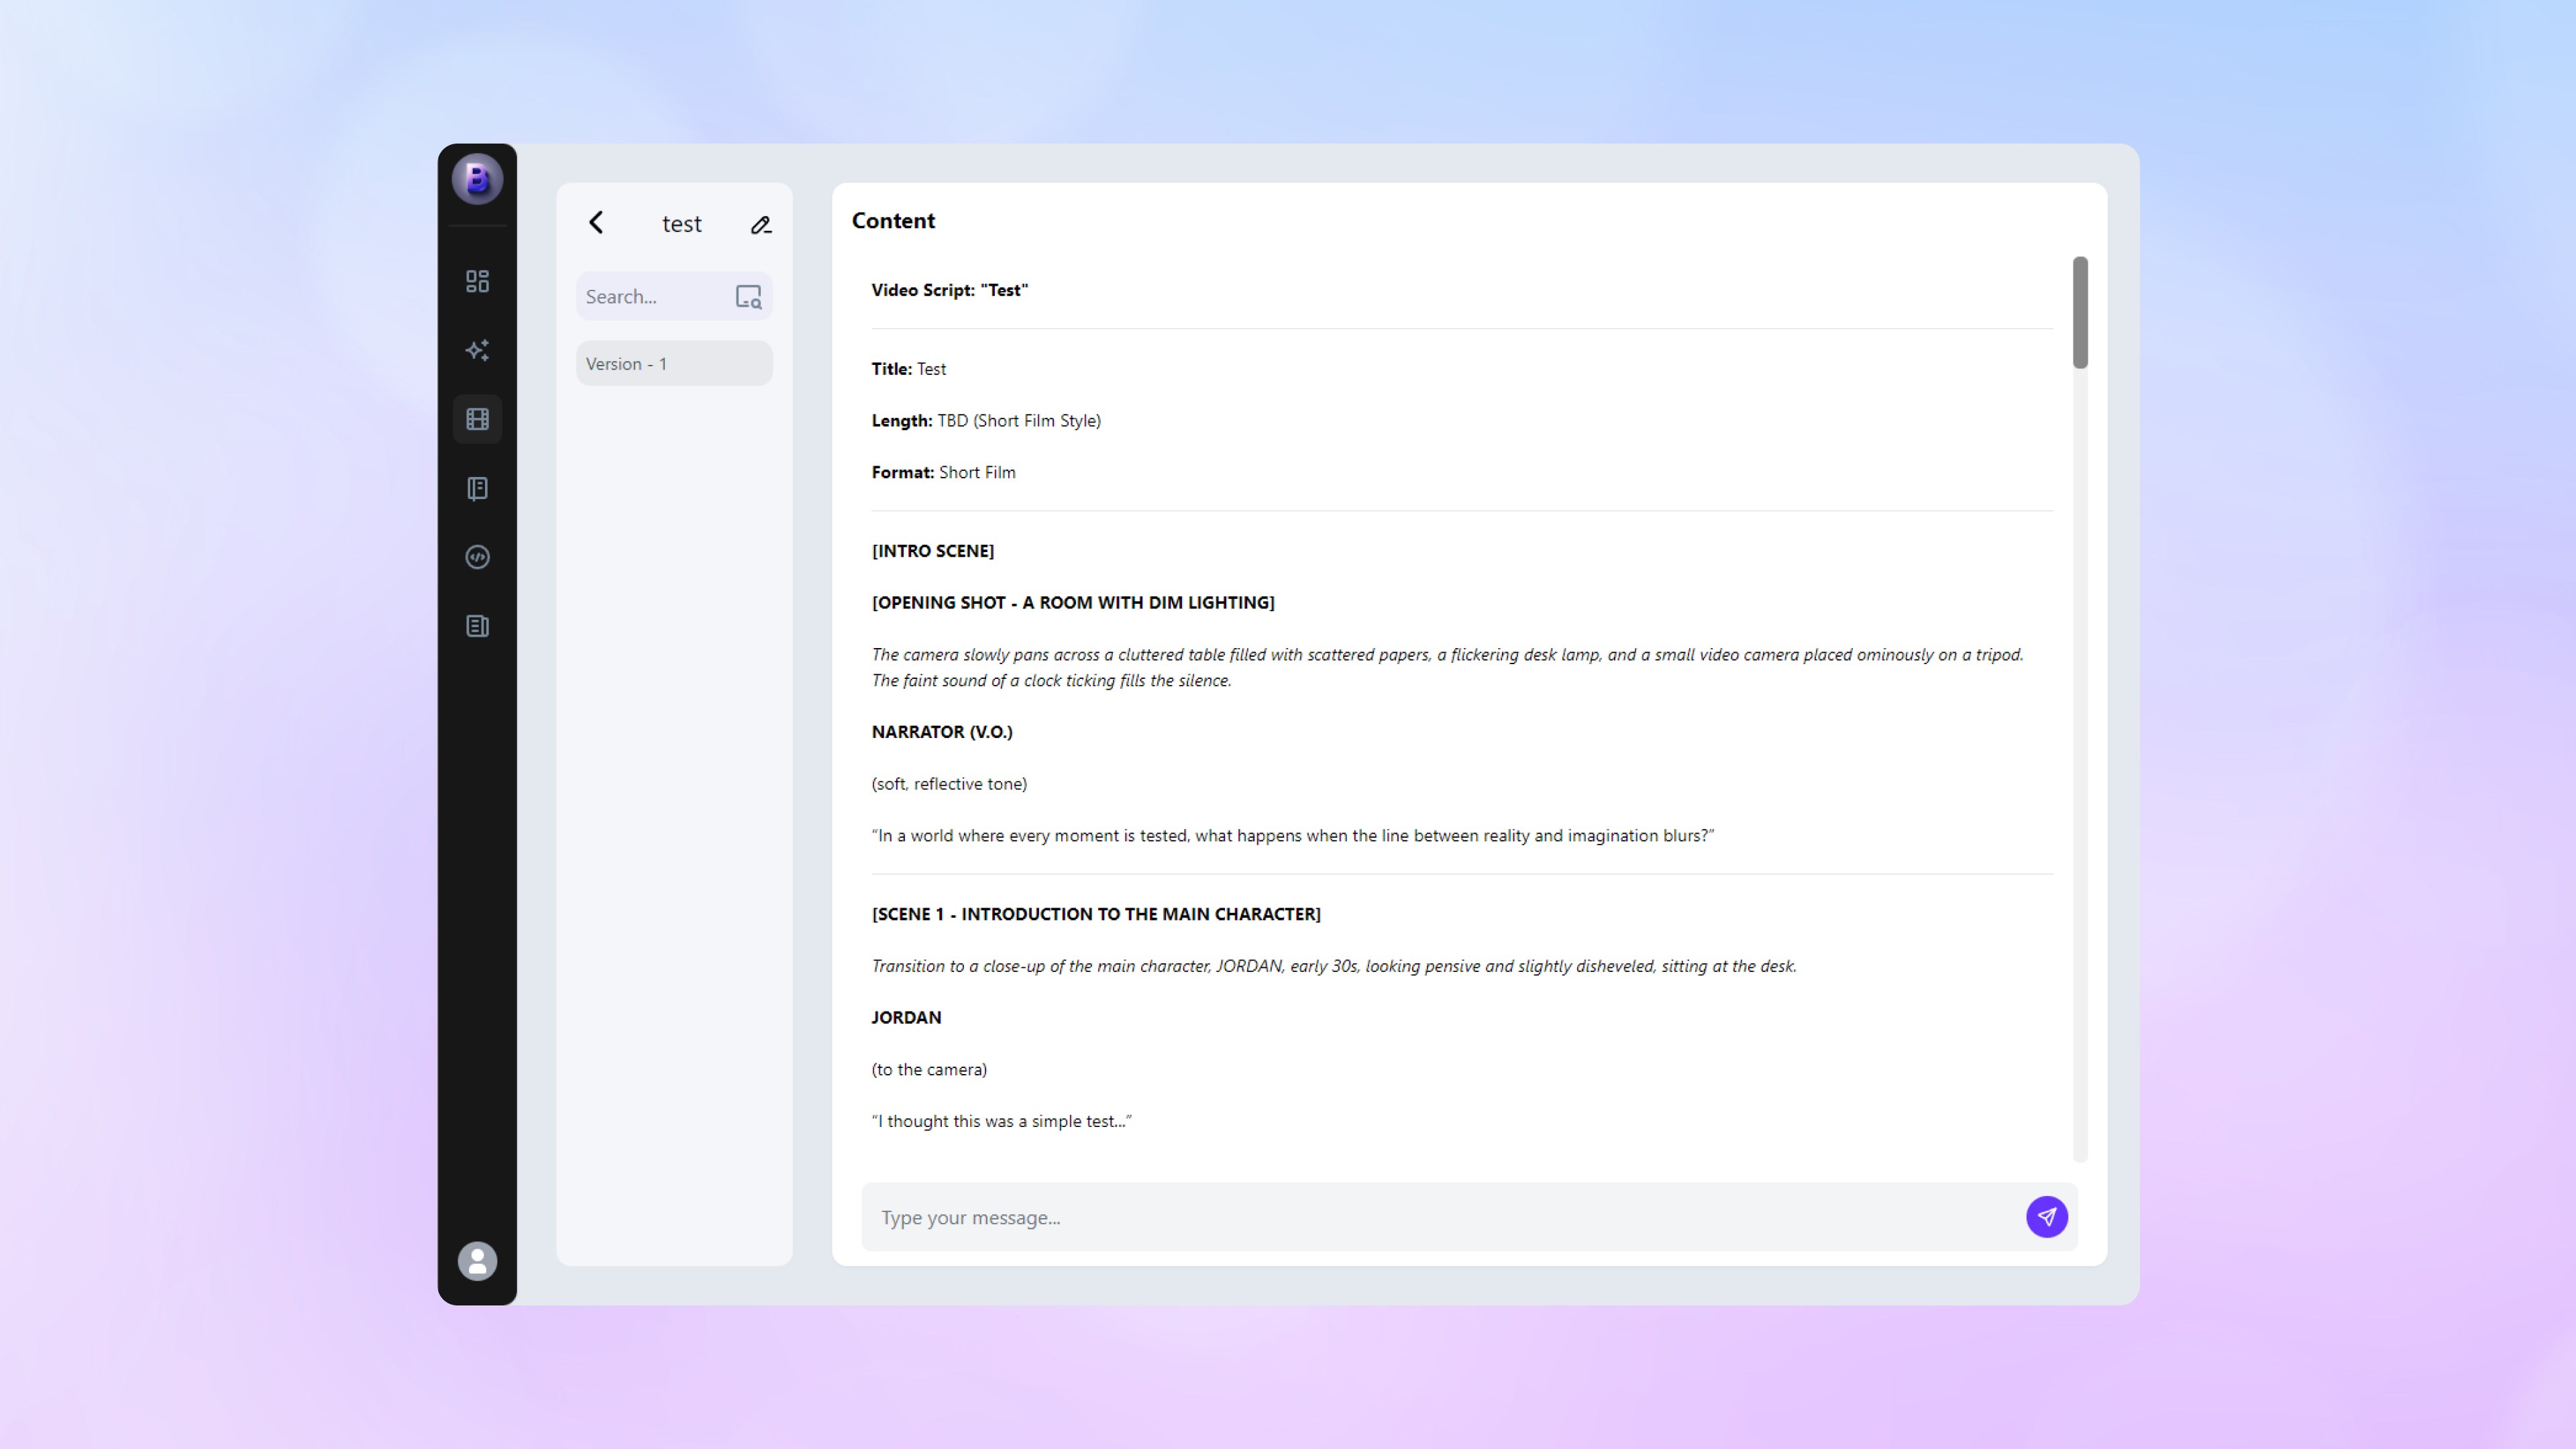Click the 'test' project title
Screen dimensions: 2576x1449
pyautogui.click(x=681, y=224)
